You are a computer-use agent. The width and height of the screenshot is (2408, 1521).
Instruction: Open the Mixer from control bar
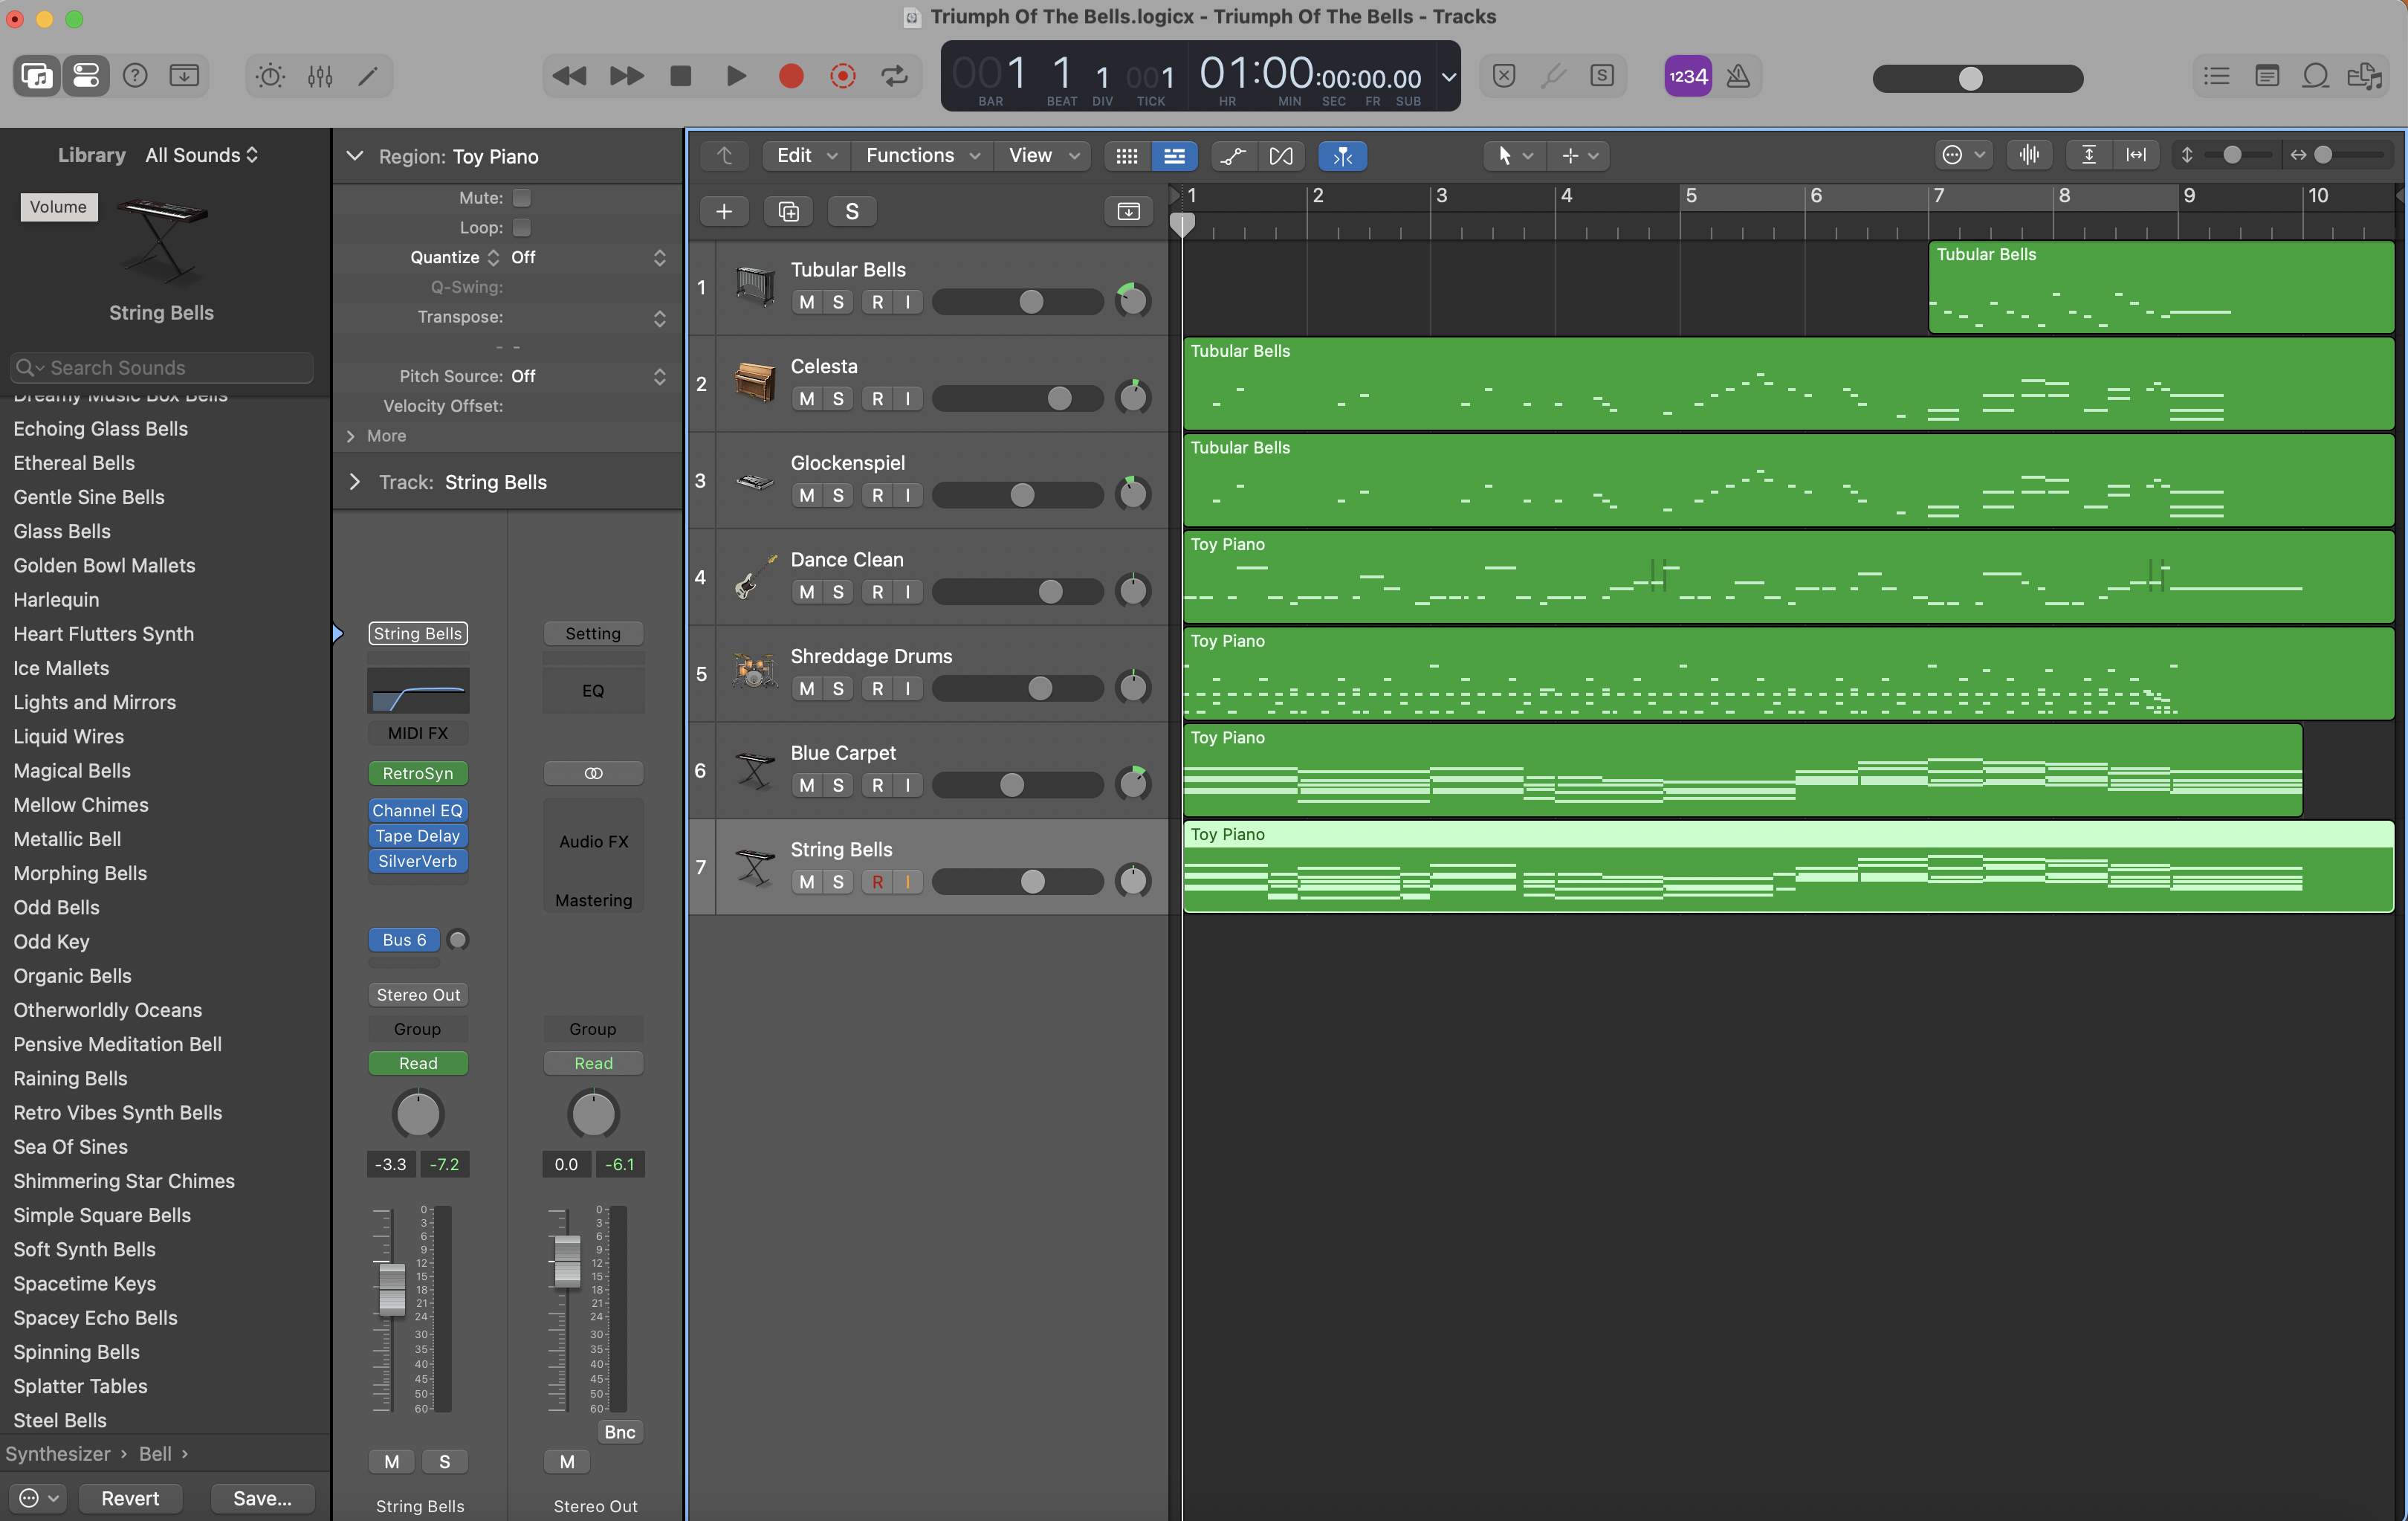coord(320,76)
